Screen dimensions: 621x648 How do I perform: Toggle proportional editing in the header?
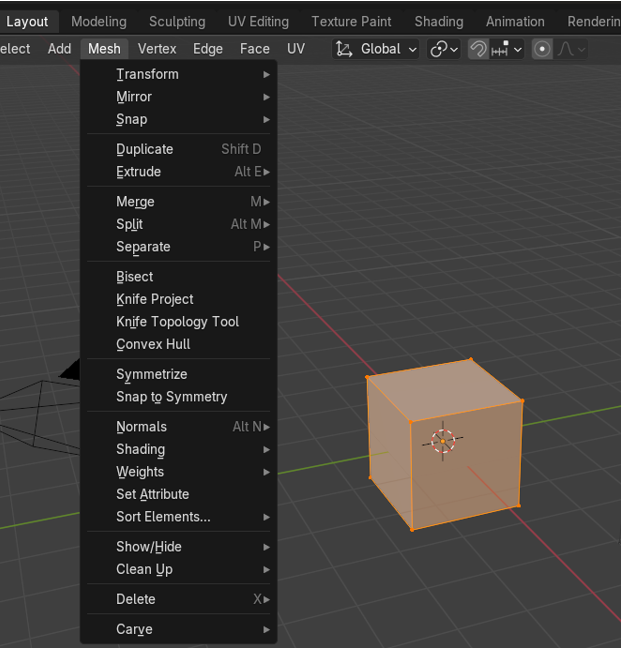(542, 49)
